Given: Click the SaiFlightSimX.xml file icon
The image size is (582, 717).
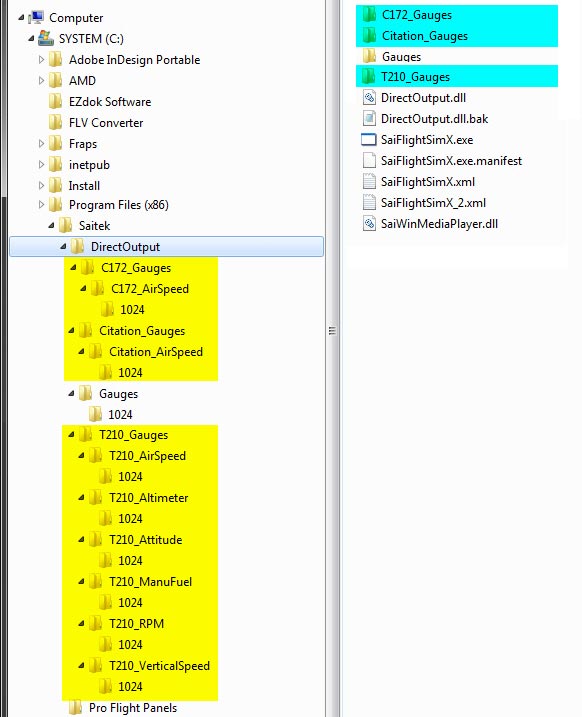Looking at the screenshot, I should tap(369, 182).
